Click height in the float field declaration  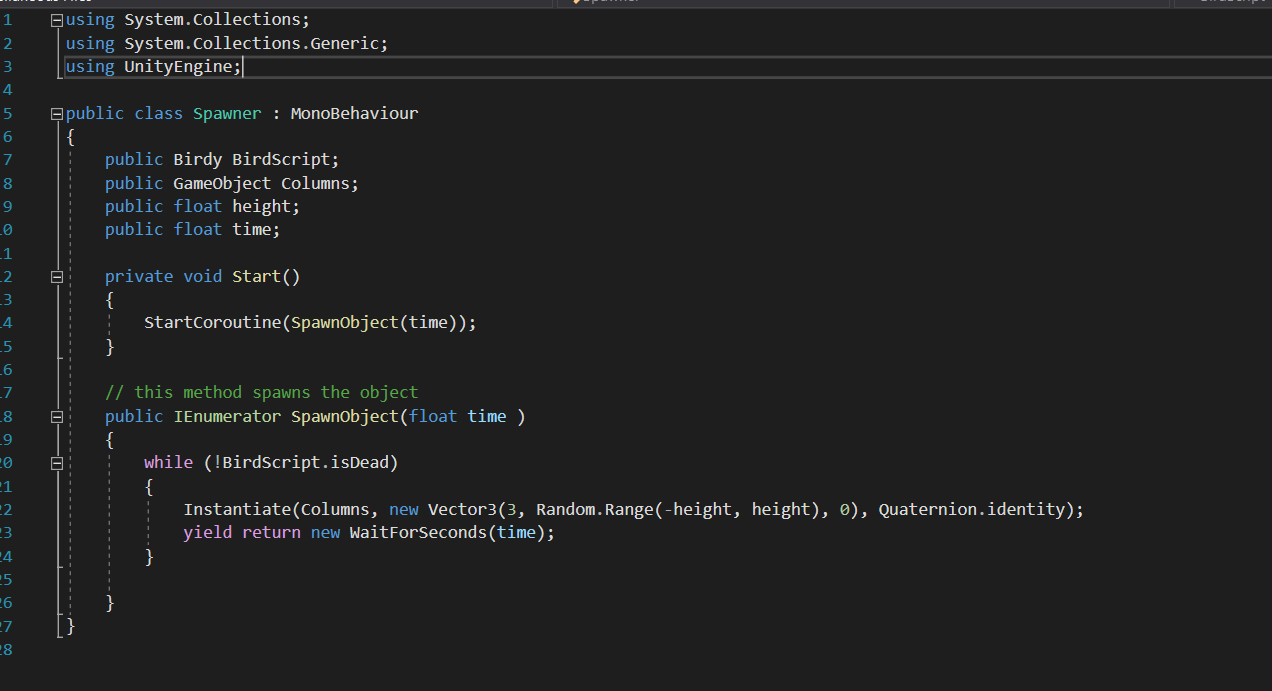(261, 206)
